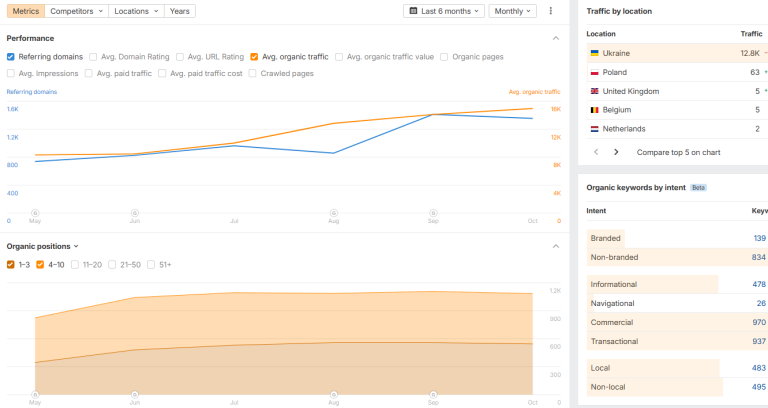Enable the Avg. Impressions checkbox

pyautogui.click(x=11, y=73)
